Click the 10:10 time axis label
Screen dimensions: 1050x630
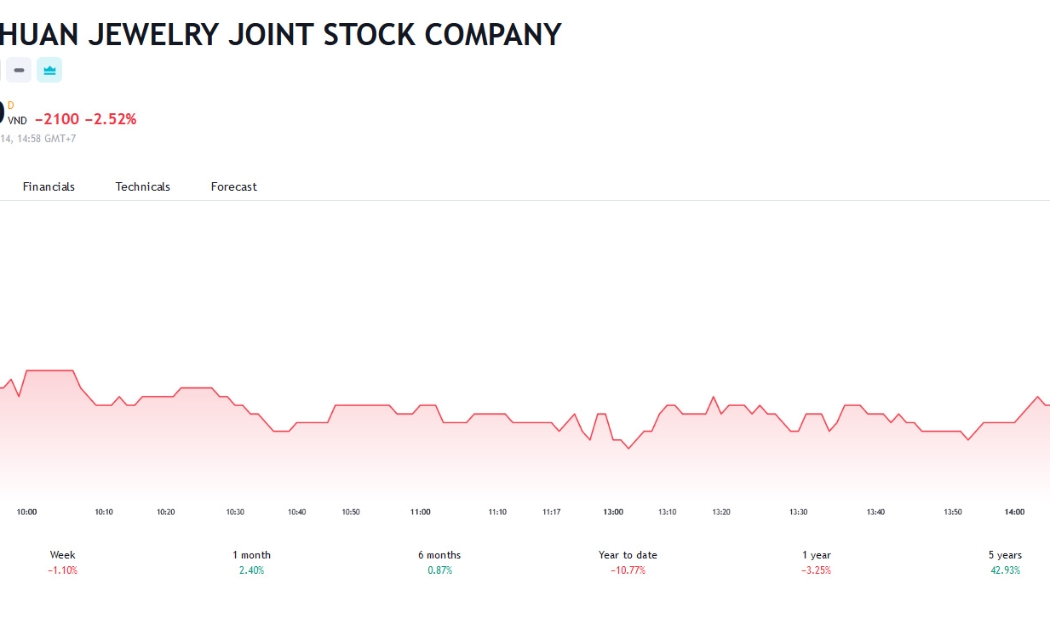click(x=104, y=512)
